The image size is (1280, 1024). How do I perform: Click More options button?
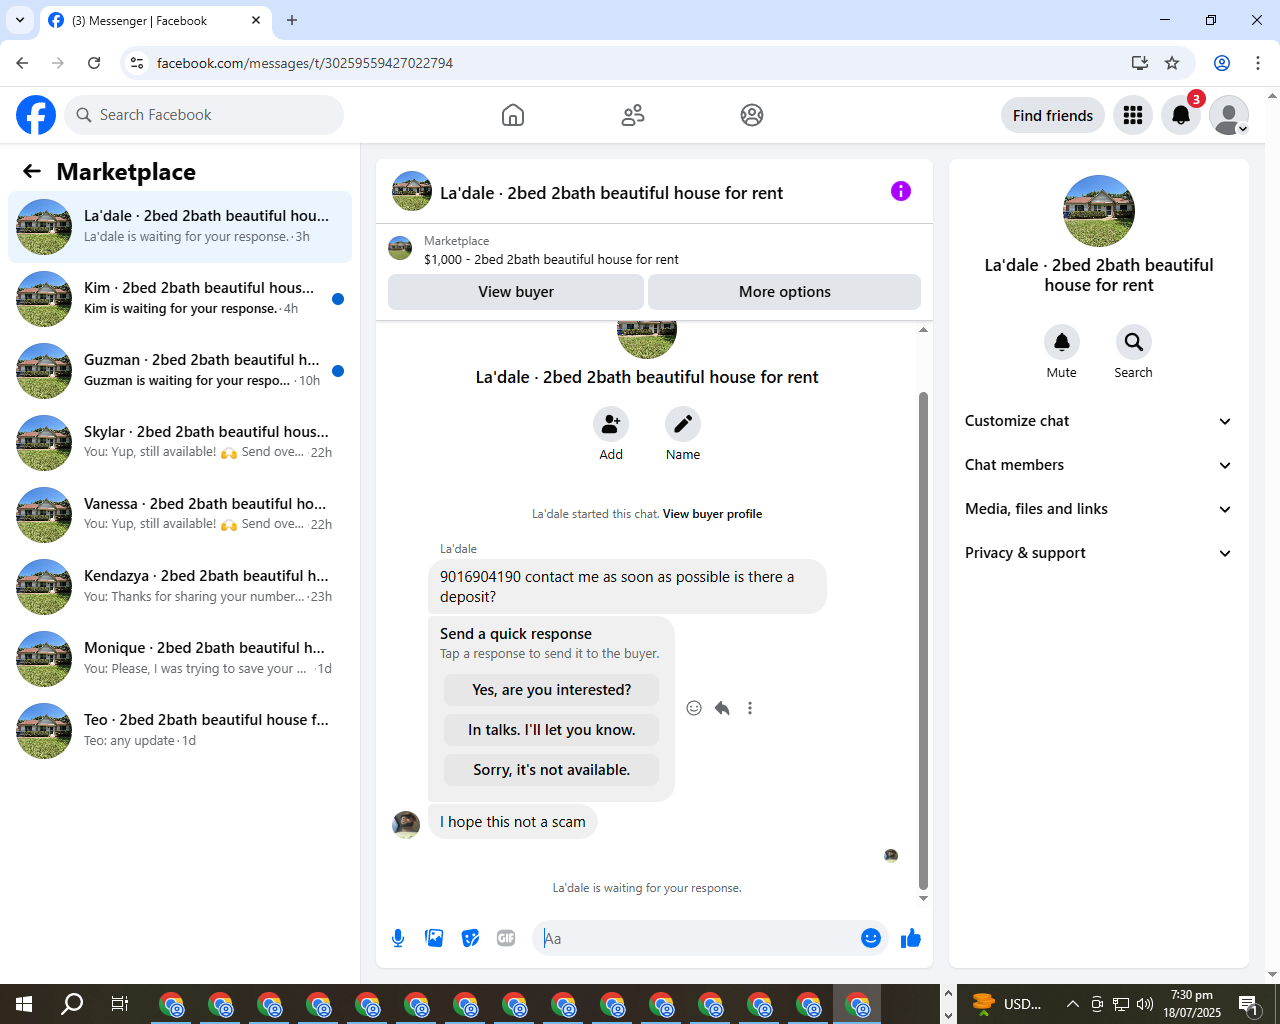pos(785,292)
